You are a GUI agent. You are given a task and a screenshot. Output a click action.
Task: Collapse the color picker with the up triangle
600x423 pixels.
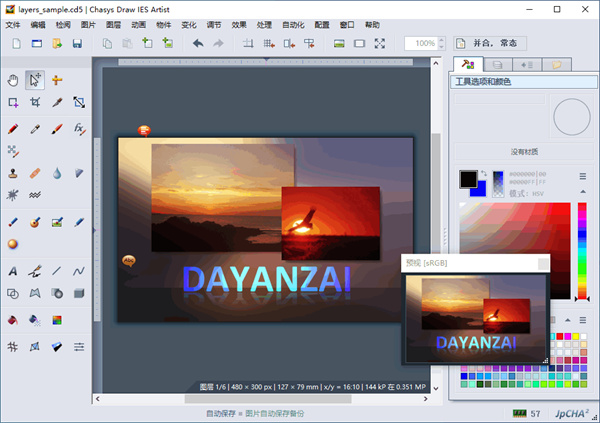(x=583, y=191)
